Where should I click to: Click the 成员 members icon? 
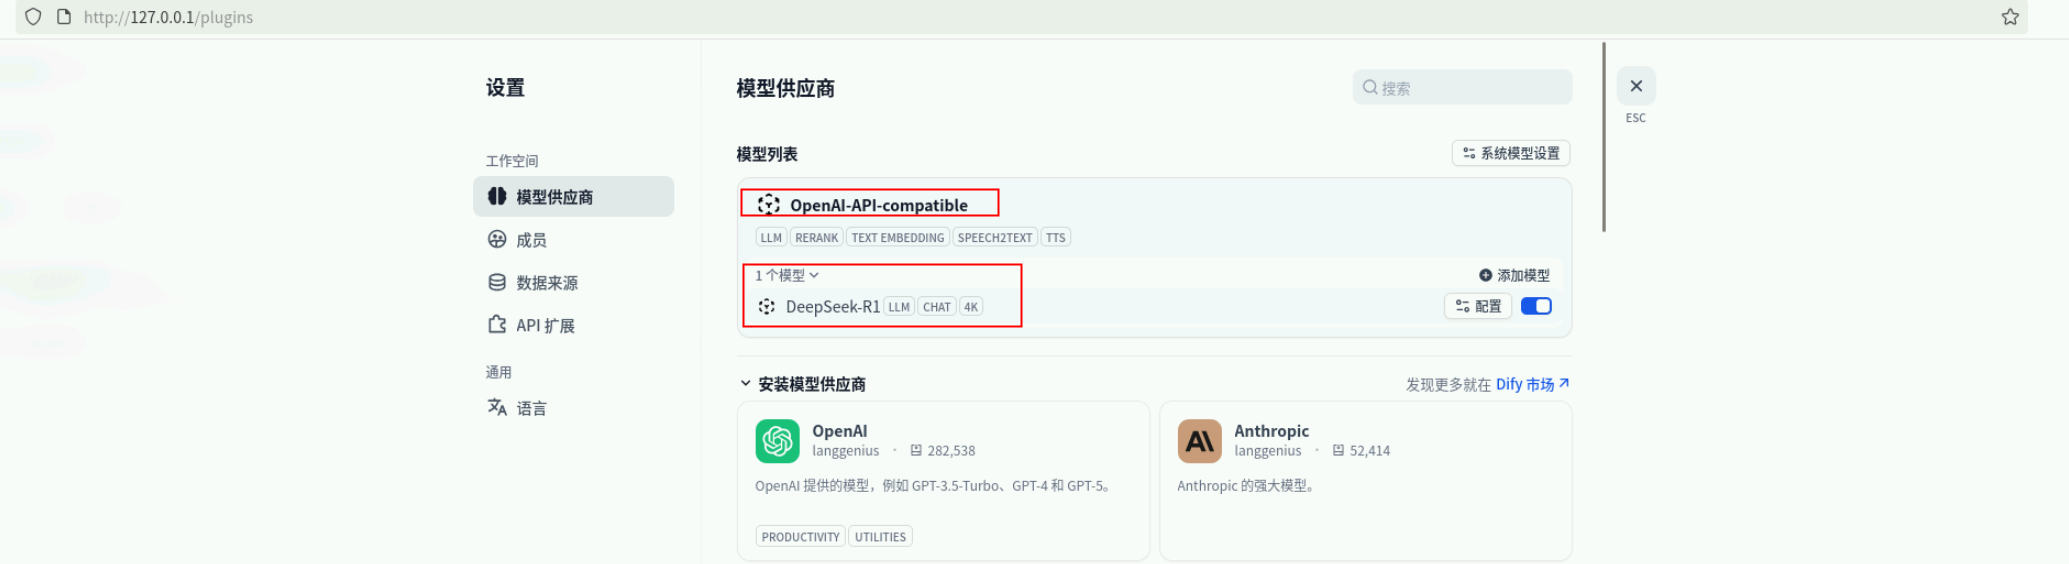497,239
